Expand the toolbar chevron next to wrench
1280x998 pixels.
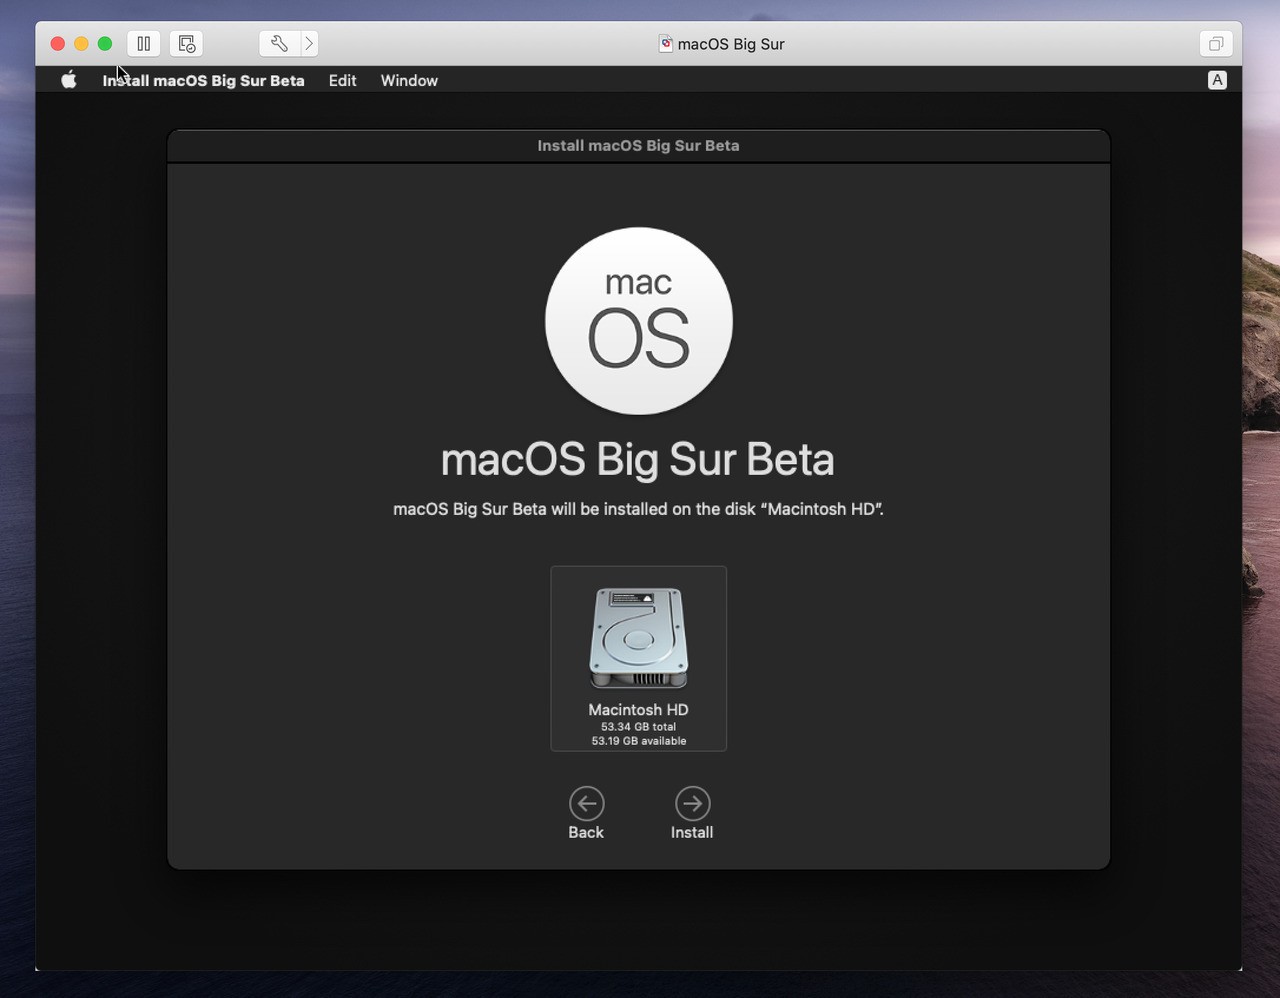309,44
